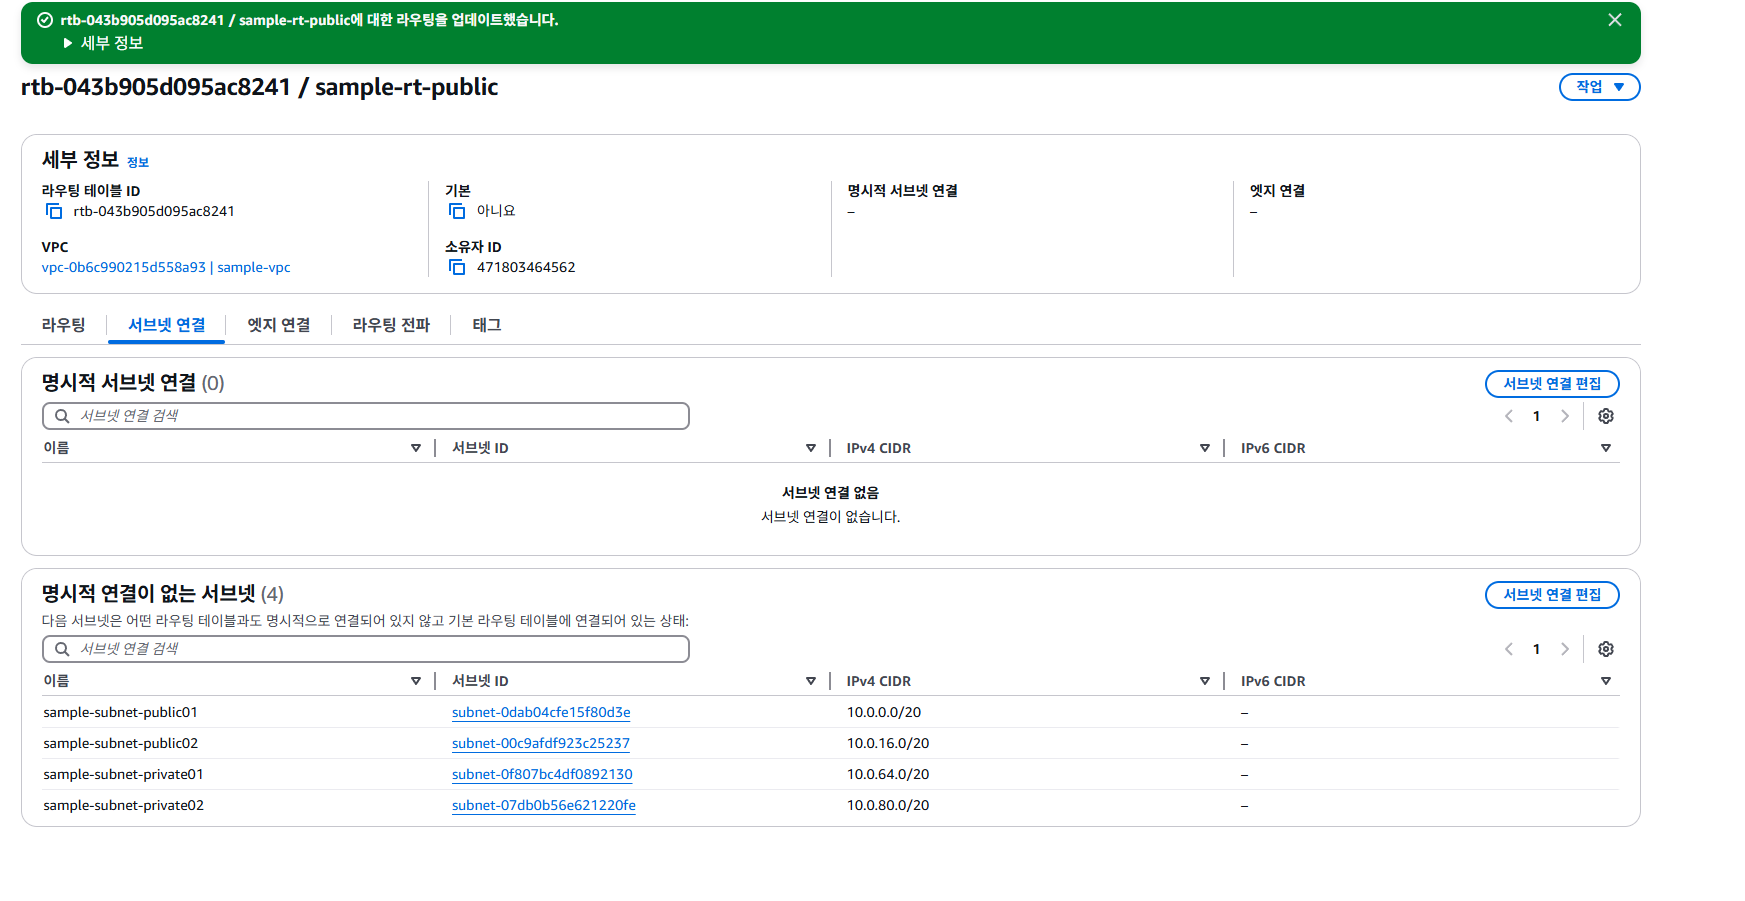Open the 작업 dropdown menu

(1598, 87)
